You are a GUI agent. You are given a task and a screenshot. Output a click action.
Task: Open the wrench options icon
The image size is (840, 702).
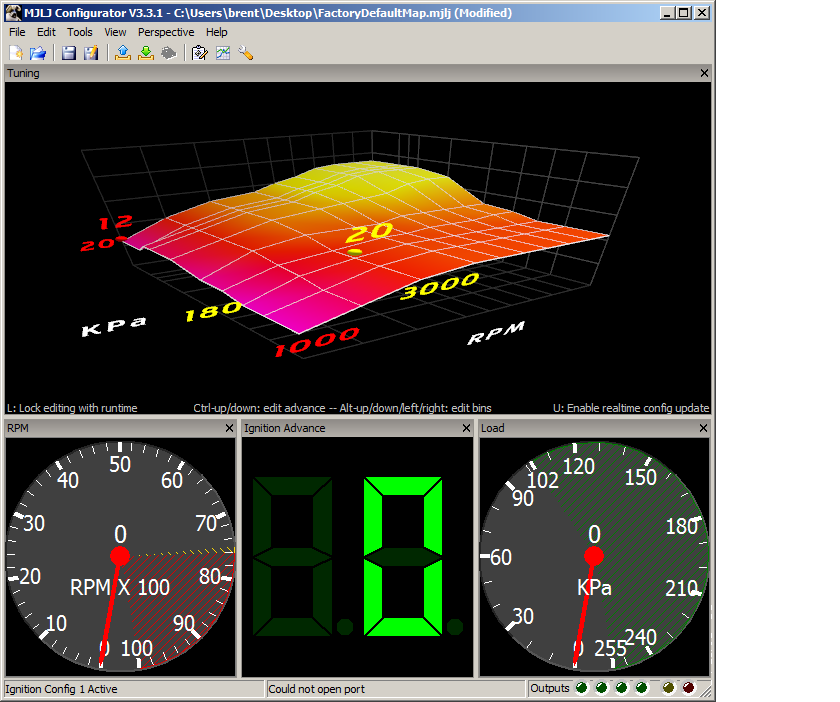point(245,53)
